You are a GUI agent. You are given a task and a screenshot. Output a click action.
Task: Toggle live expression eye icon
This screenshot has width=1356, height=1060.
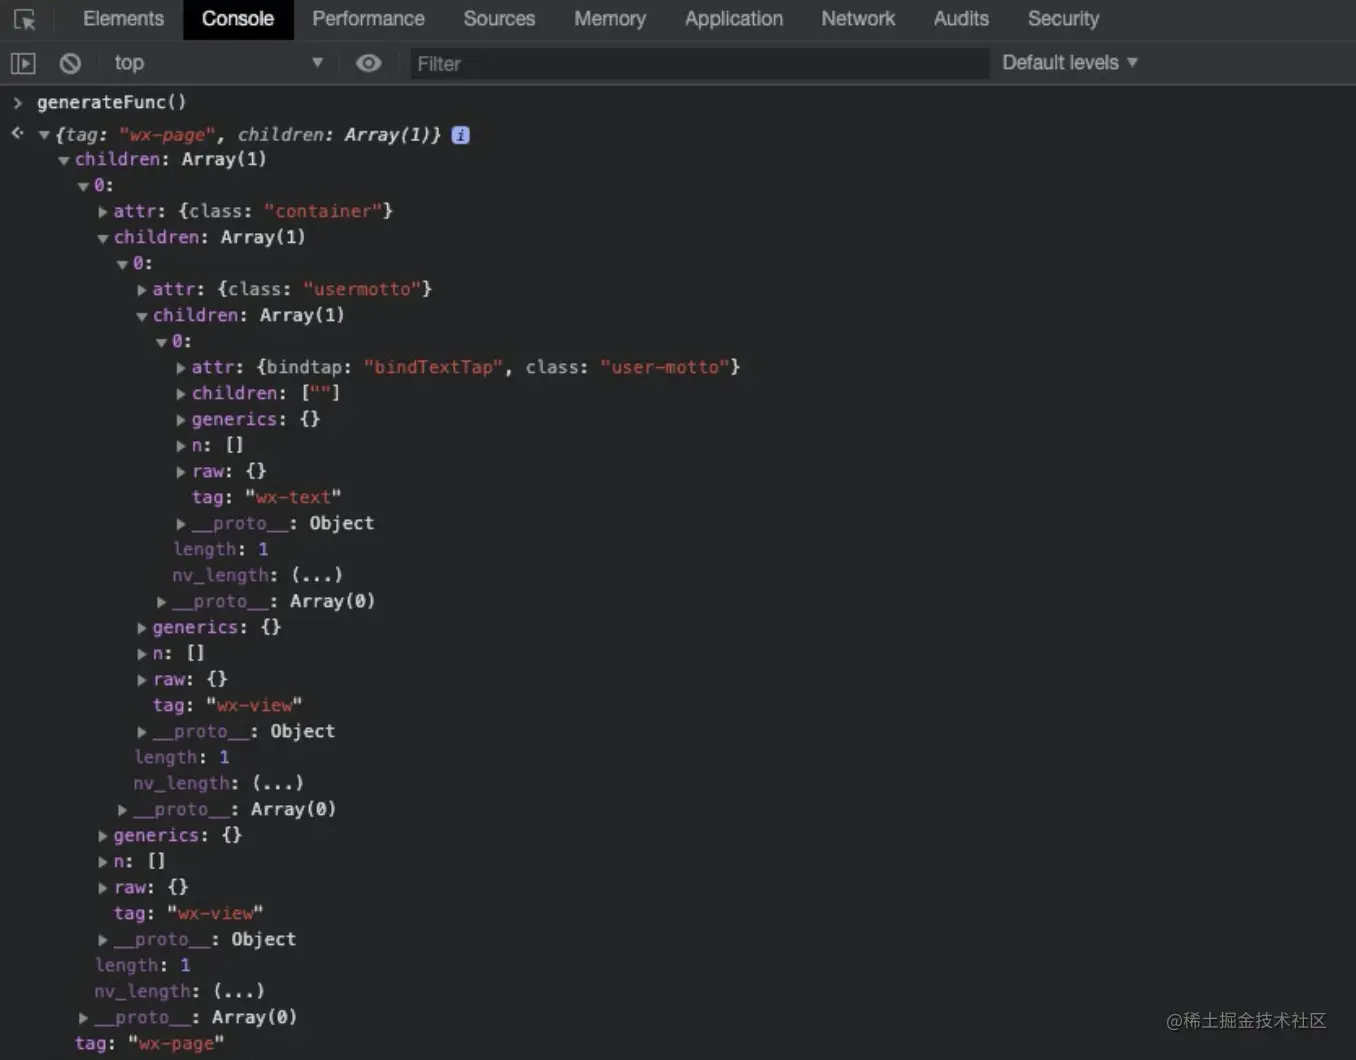tap(369, 63)
